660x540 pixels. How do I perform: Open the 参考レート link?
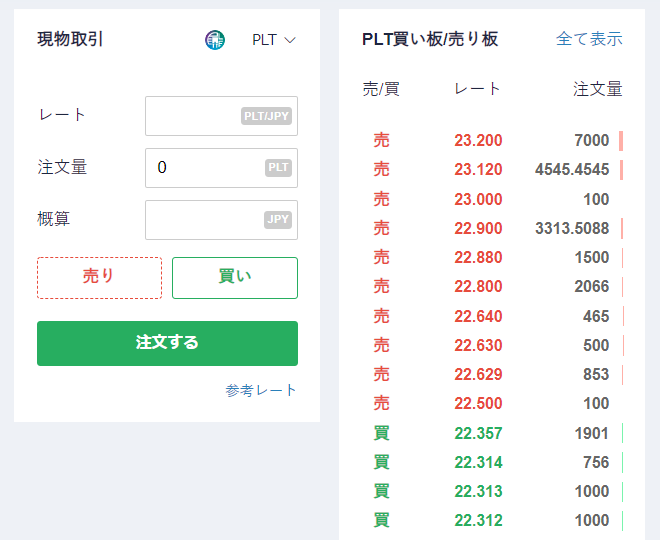point(261,391)
